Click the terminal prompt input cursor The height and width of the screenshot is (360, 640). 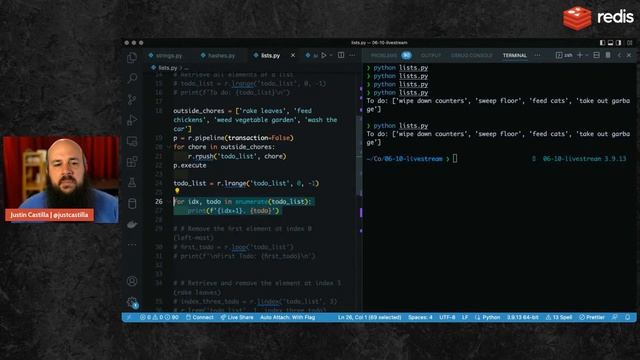[x=455, y=158]
